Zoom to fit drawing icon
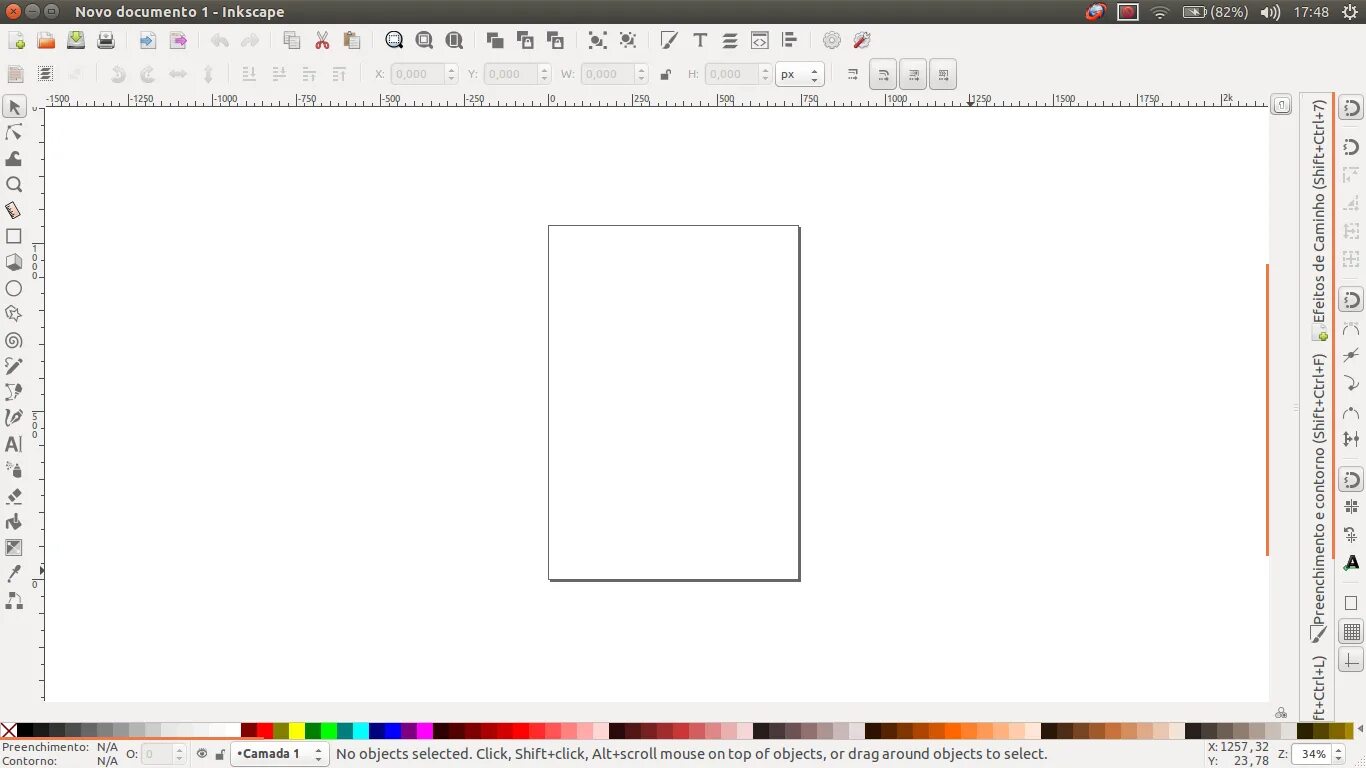Image resolution: width=1366 pixels, height=768 pixels. (424, 41)
